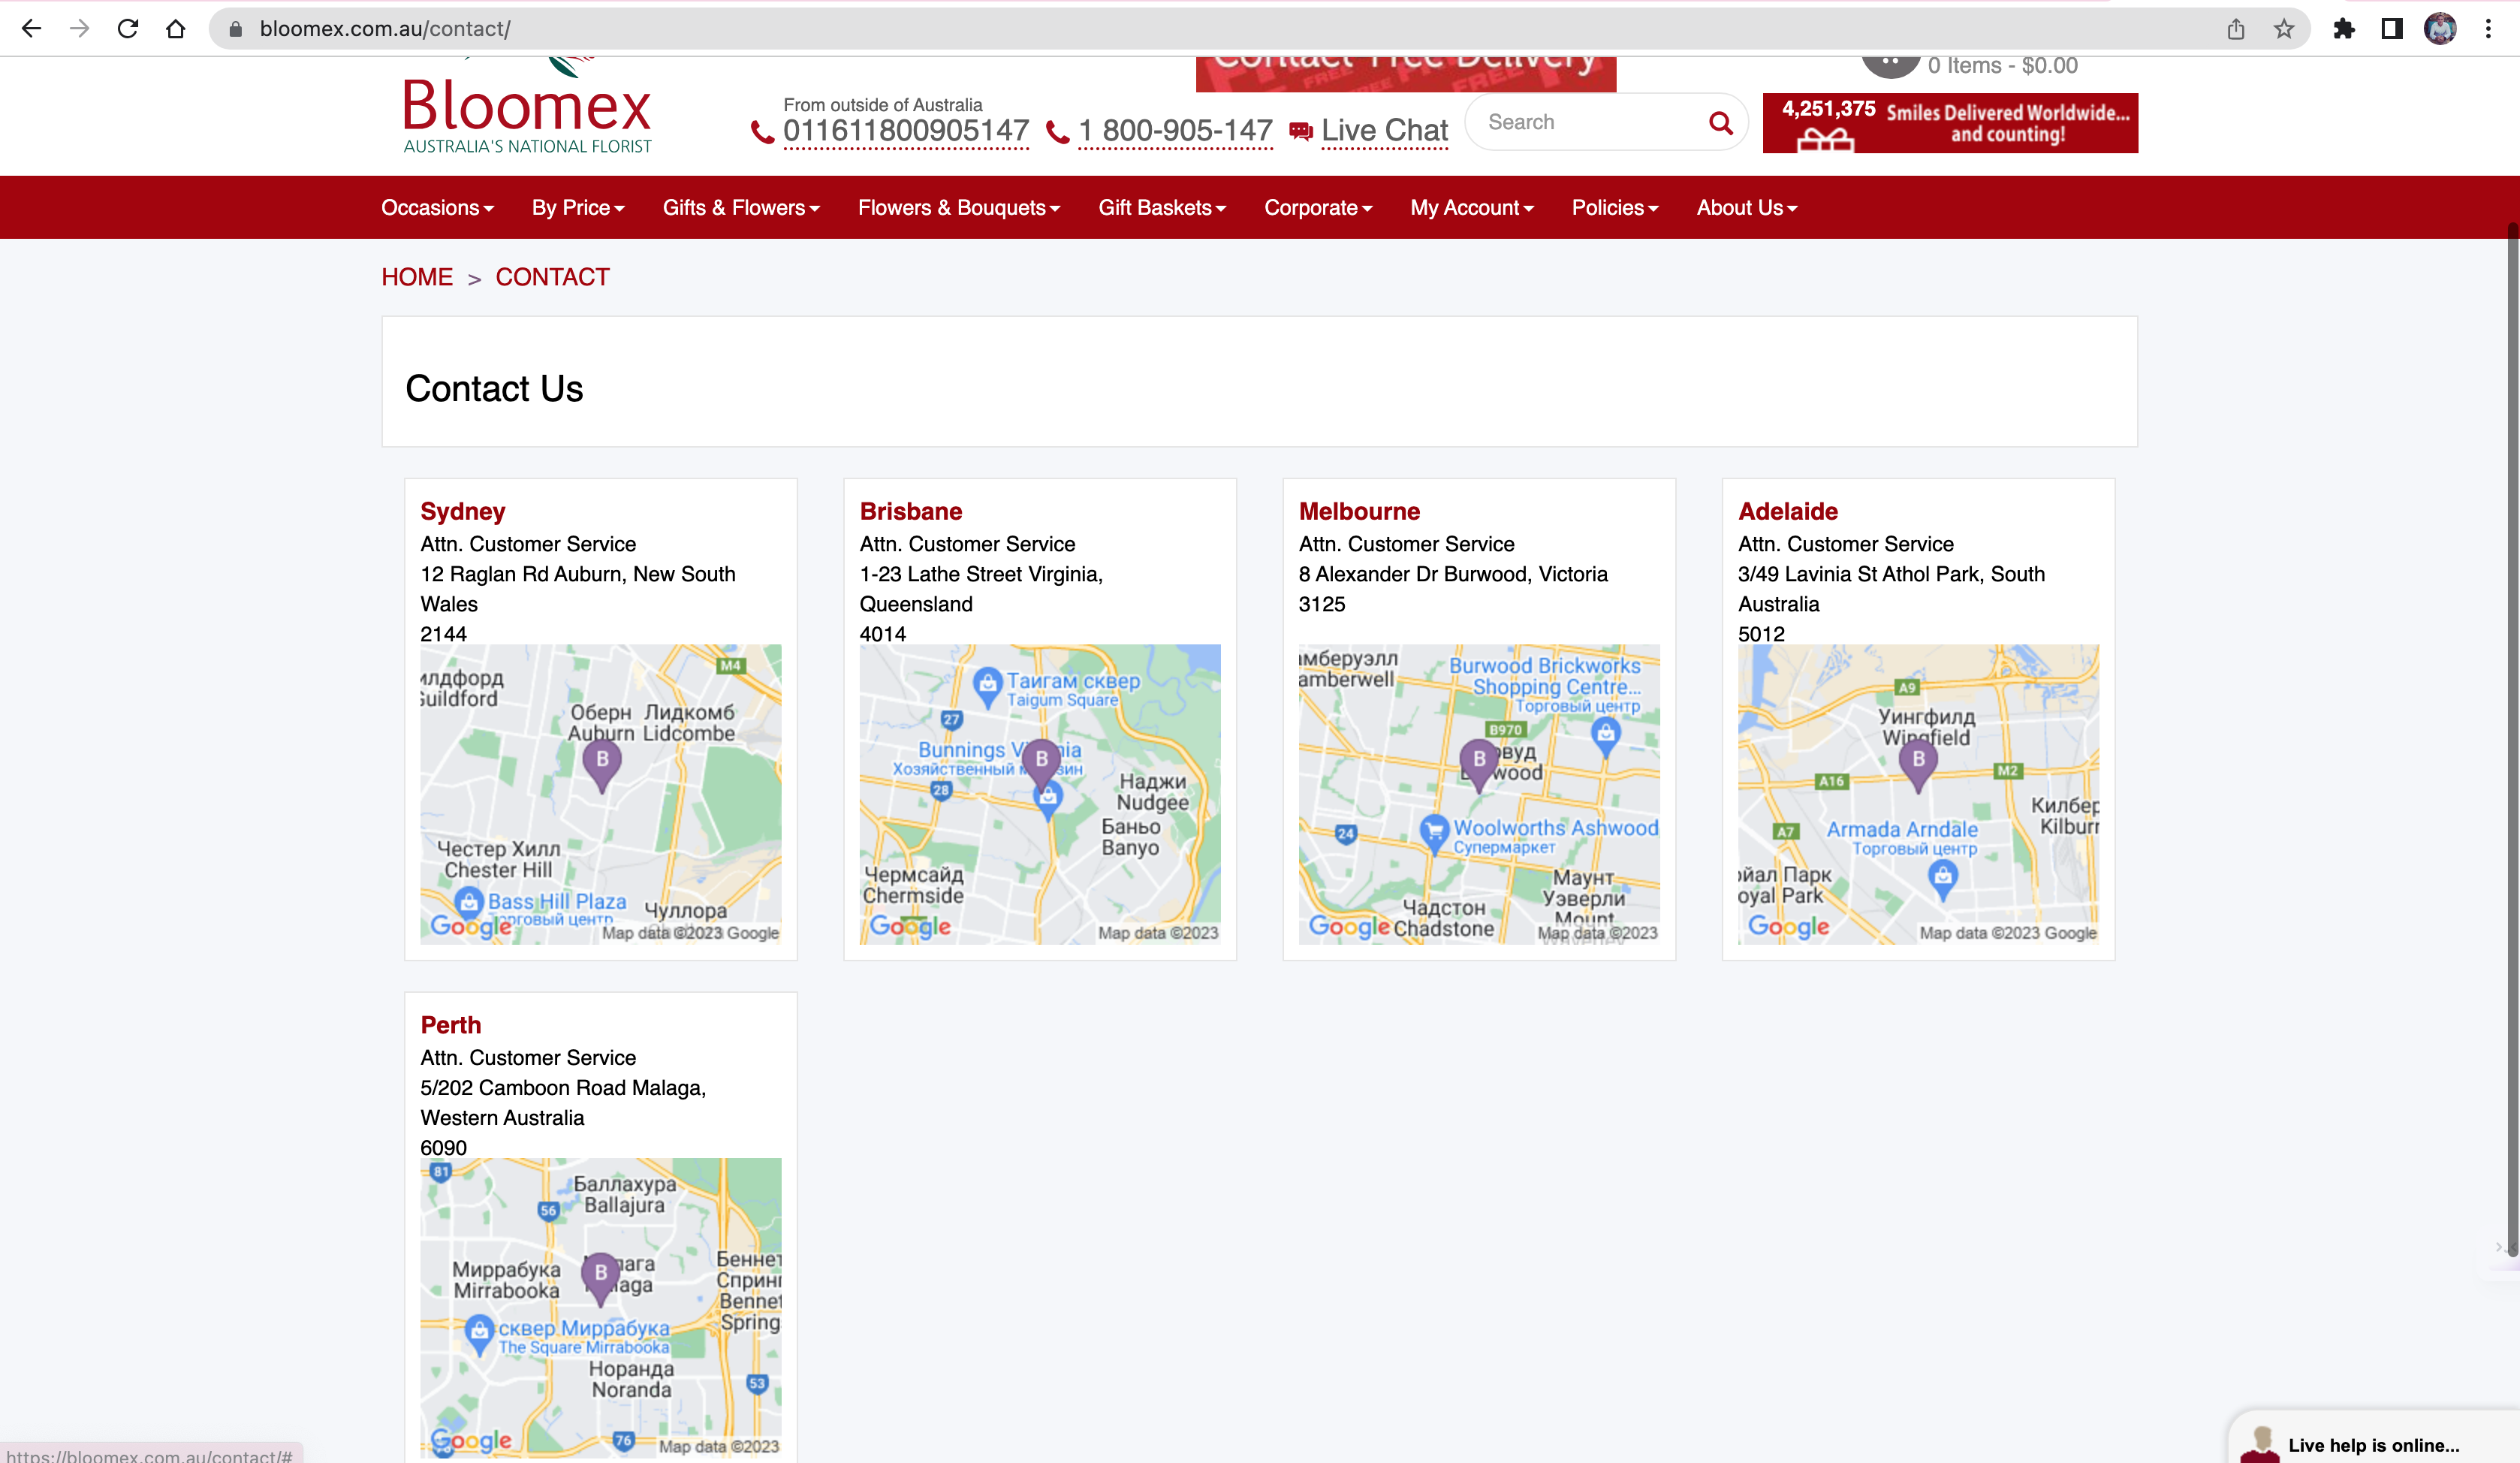Open the Adelaide office map
2520x1463 pixels.
(x=1918, y=794)
